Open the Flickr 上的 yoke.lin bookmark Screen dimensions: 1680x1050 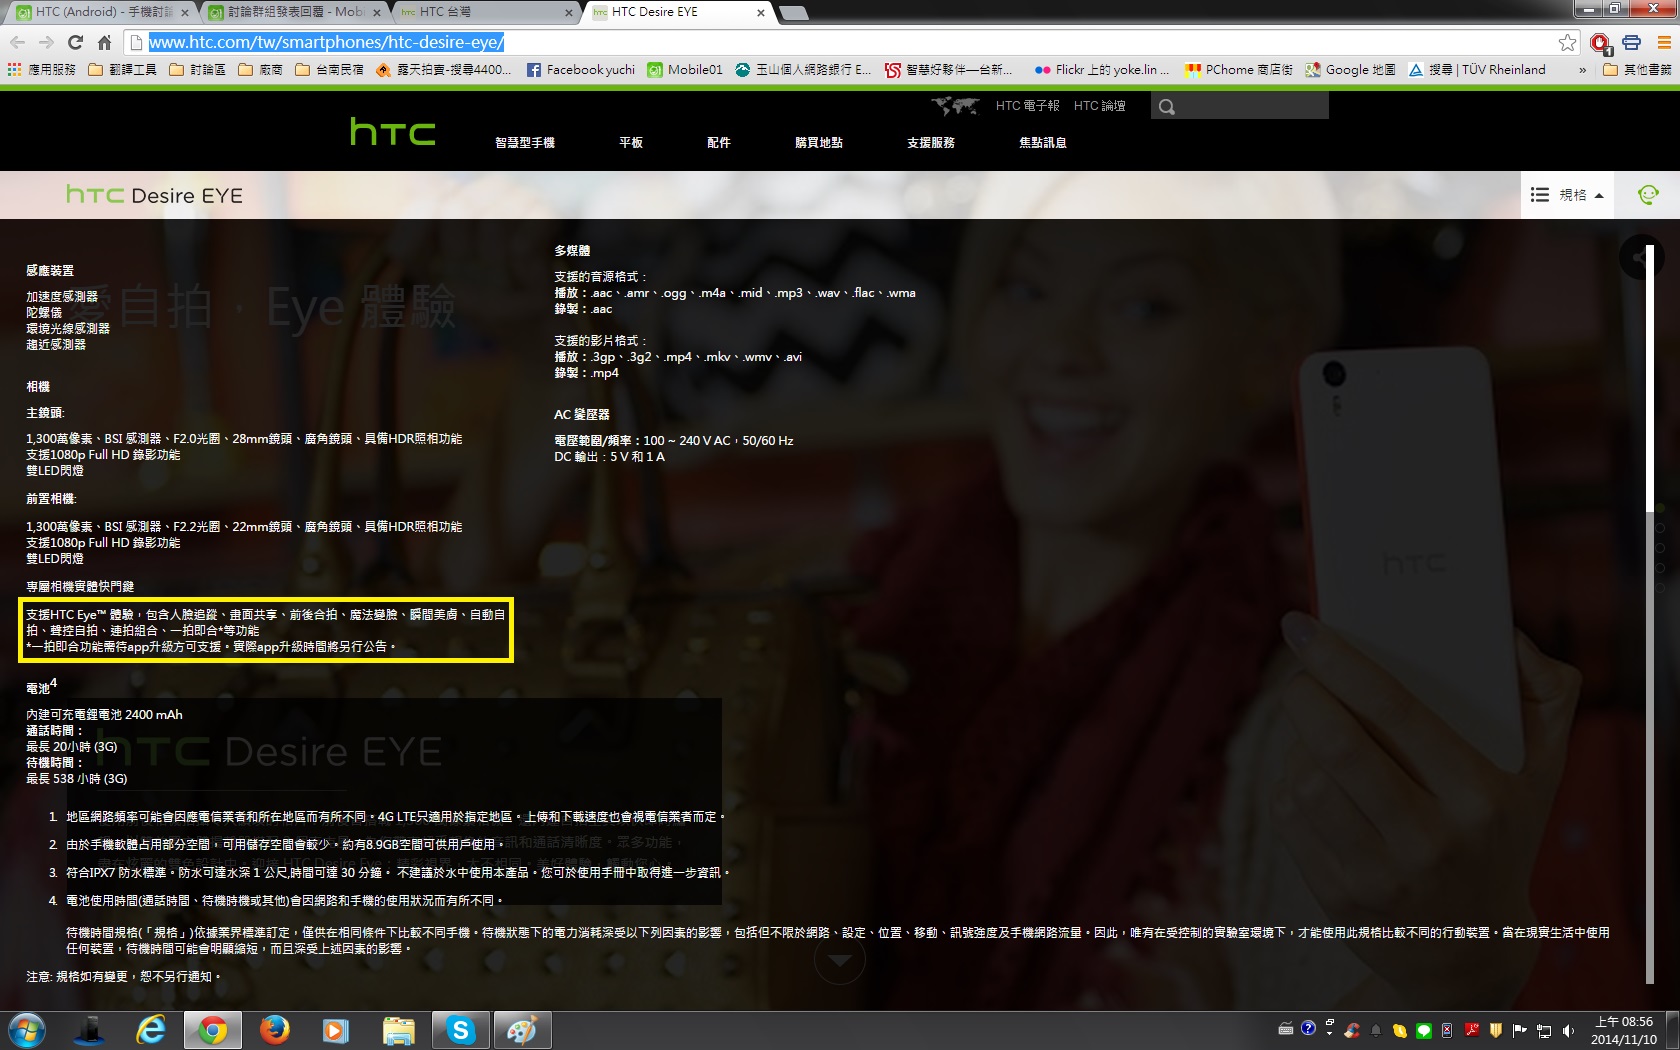[x=1101, y=70]
